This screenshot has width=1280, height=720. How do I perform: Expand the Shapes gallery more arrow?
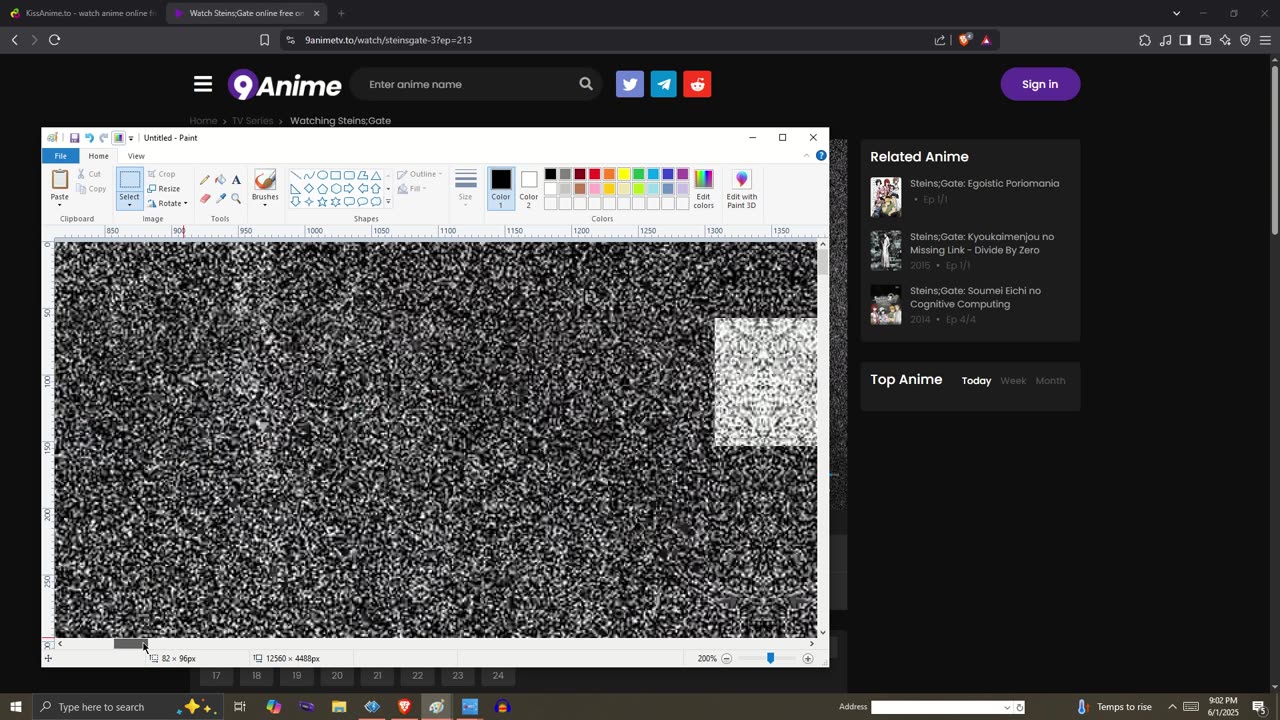(388, 203)
